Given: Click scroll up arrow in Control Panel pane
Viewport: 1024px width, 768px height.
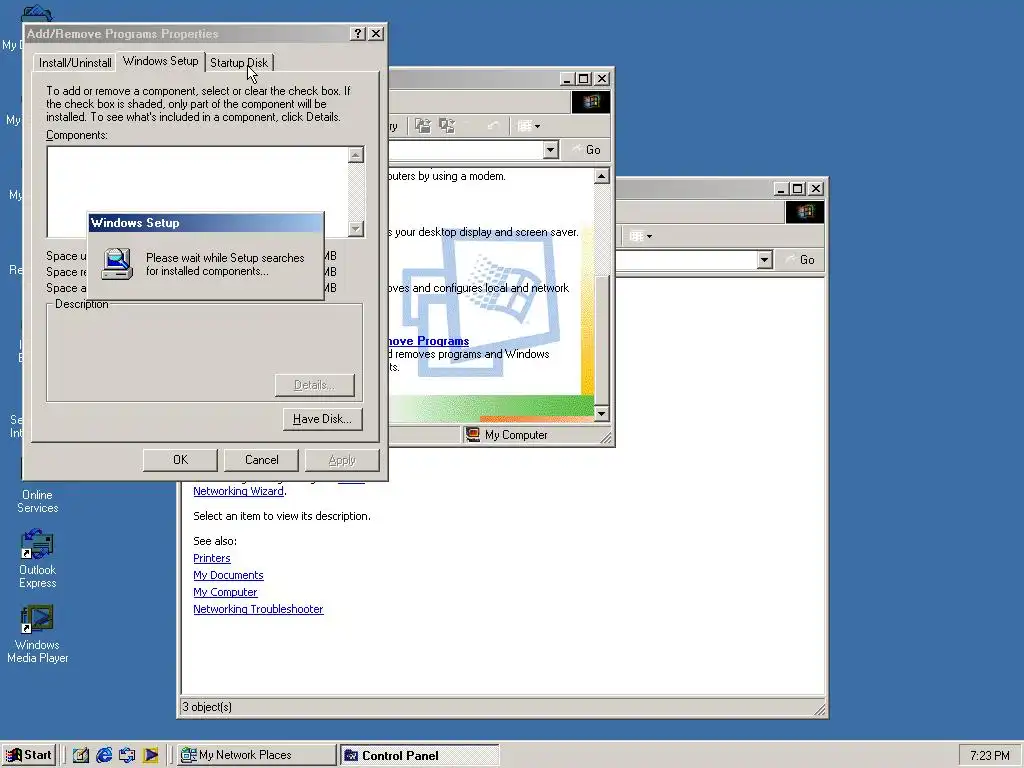Looking at the screenshot, I should coord(601,176).
